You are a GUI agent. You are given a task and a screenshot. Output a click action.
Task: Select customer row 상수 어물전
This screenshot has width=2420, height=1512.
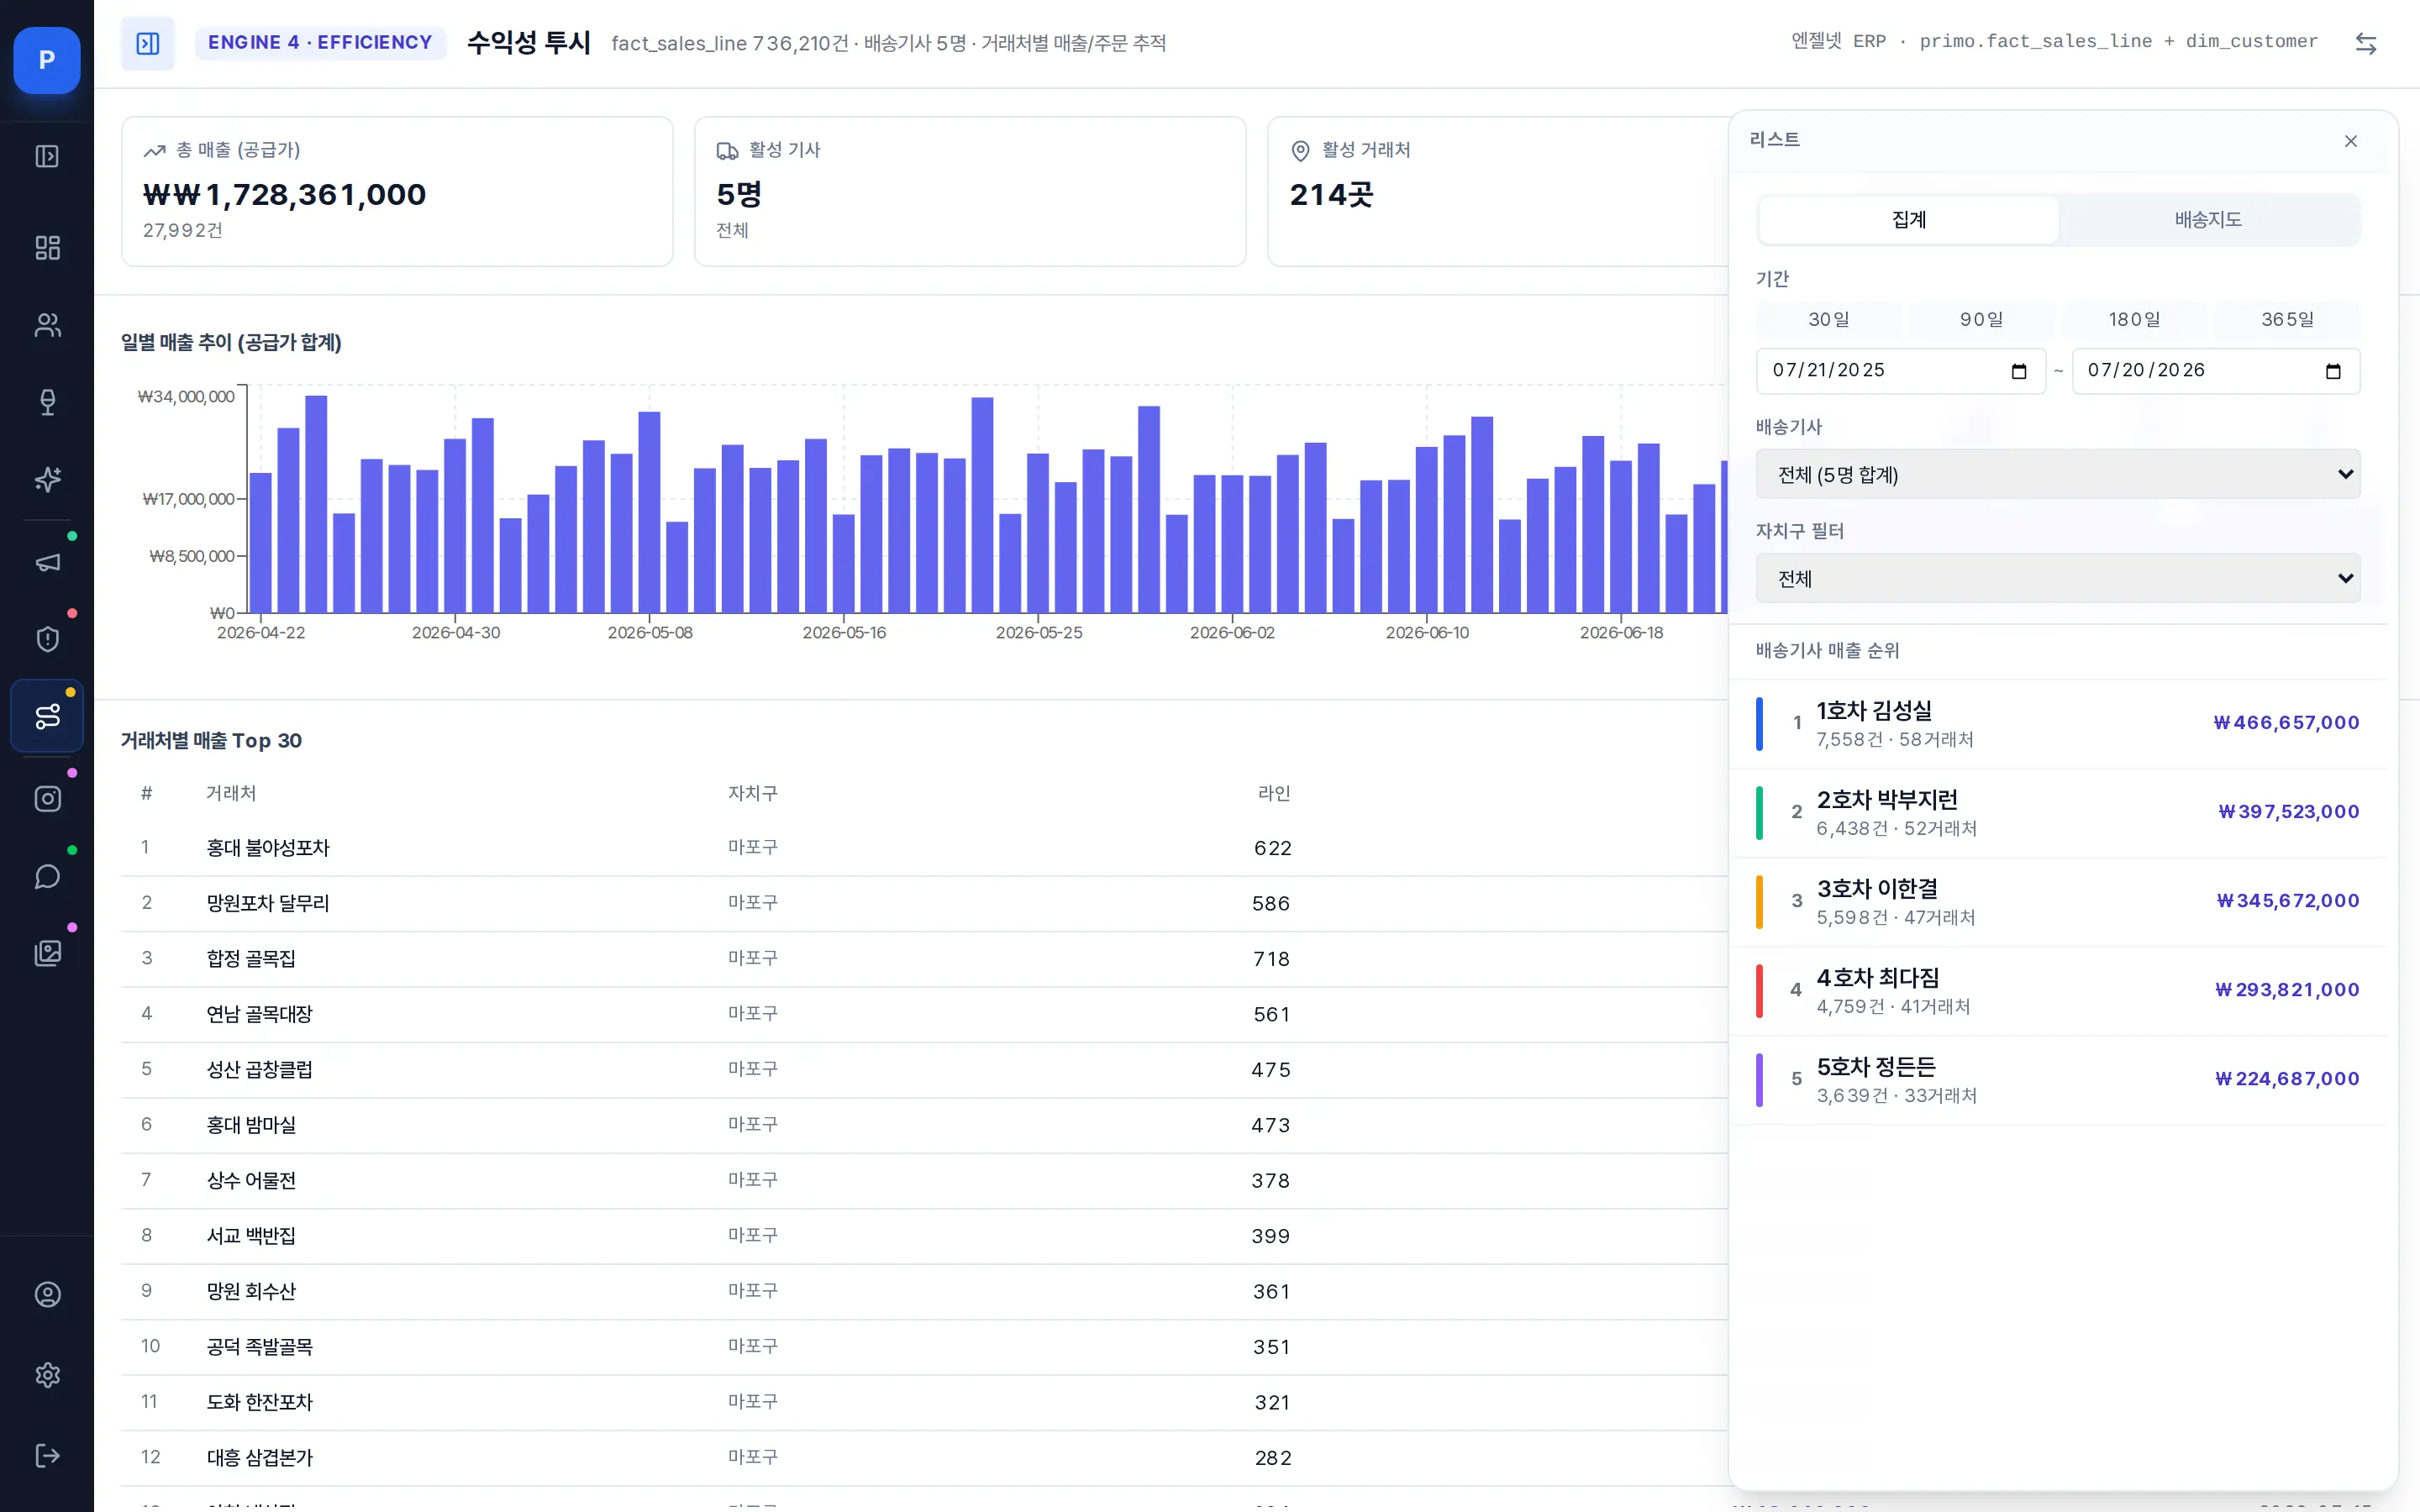tap(925, 1181)
